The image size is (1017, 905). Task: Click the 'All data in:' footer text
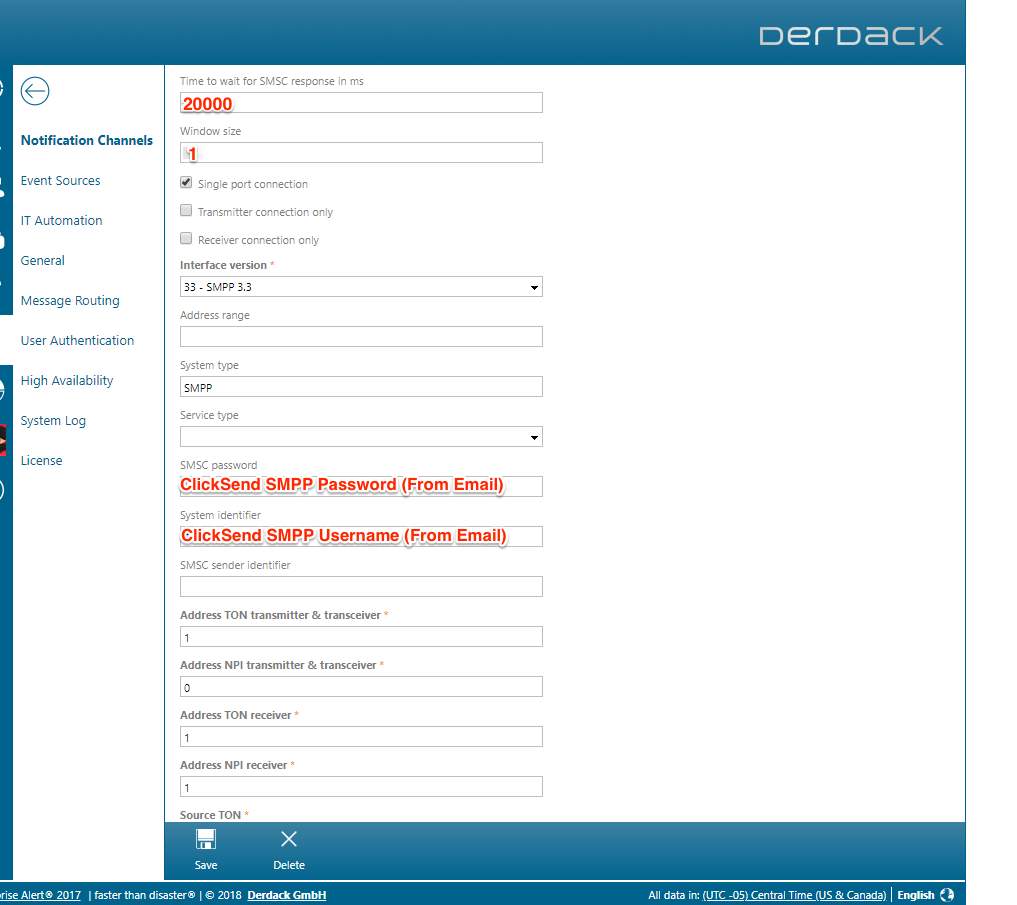(x=673, y=895)
